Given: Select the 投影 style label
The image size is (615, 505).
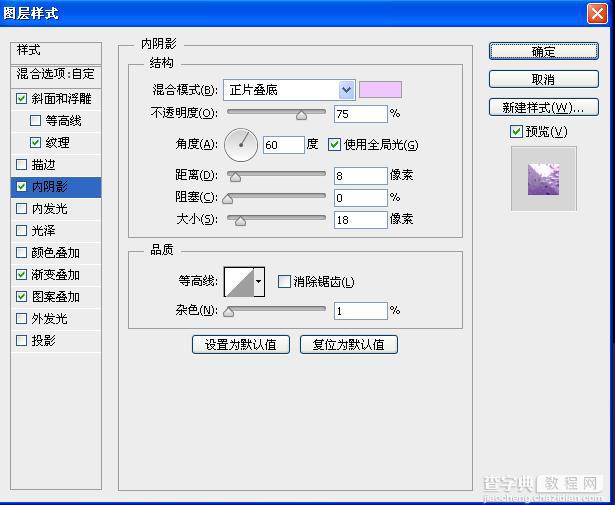Looking at the screenshot, I should coord(44,340).
